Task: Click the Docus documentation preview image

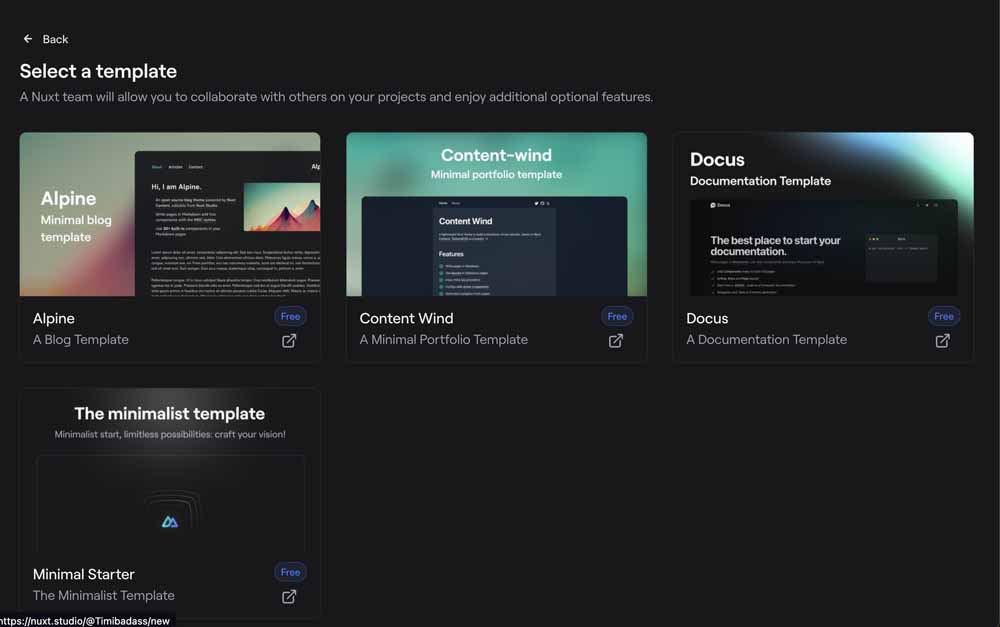Action: point(823,213)
